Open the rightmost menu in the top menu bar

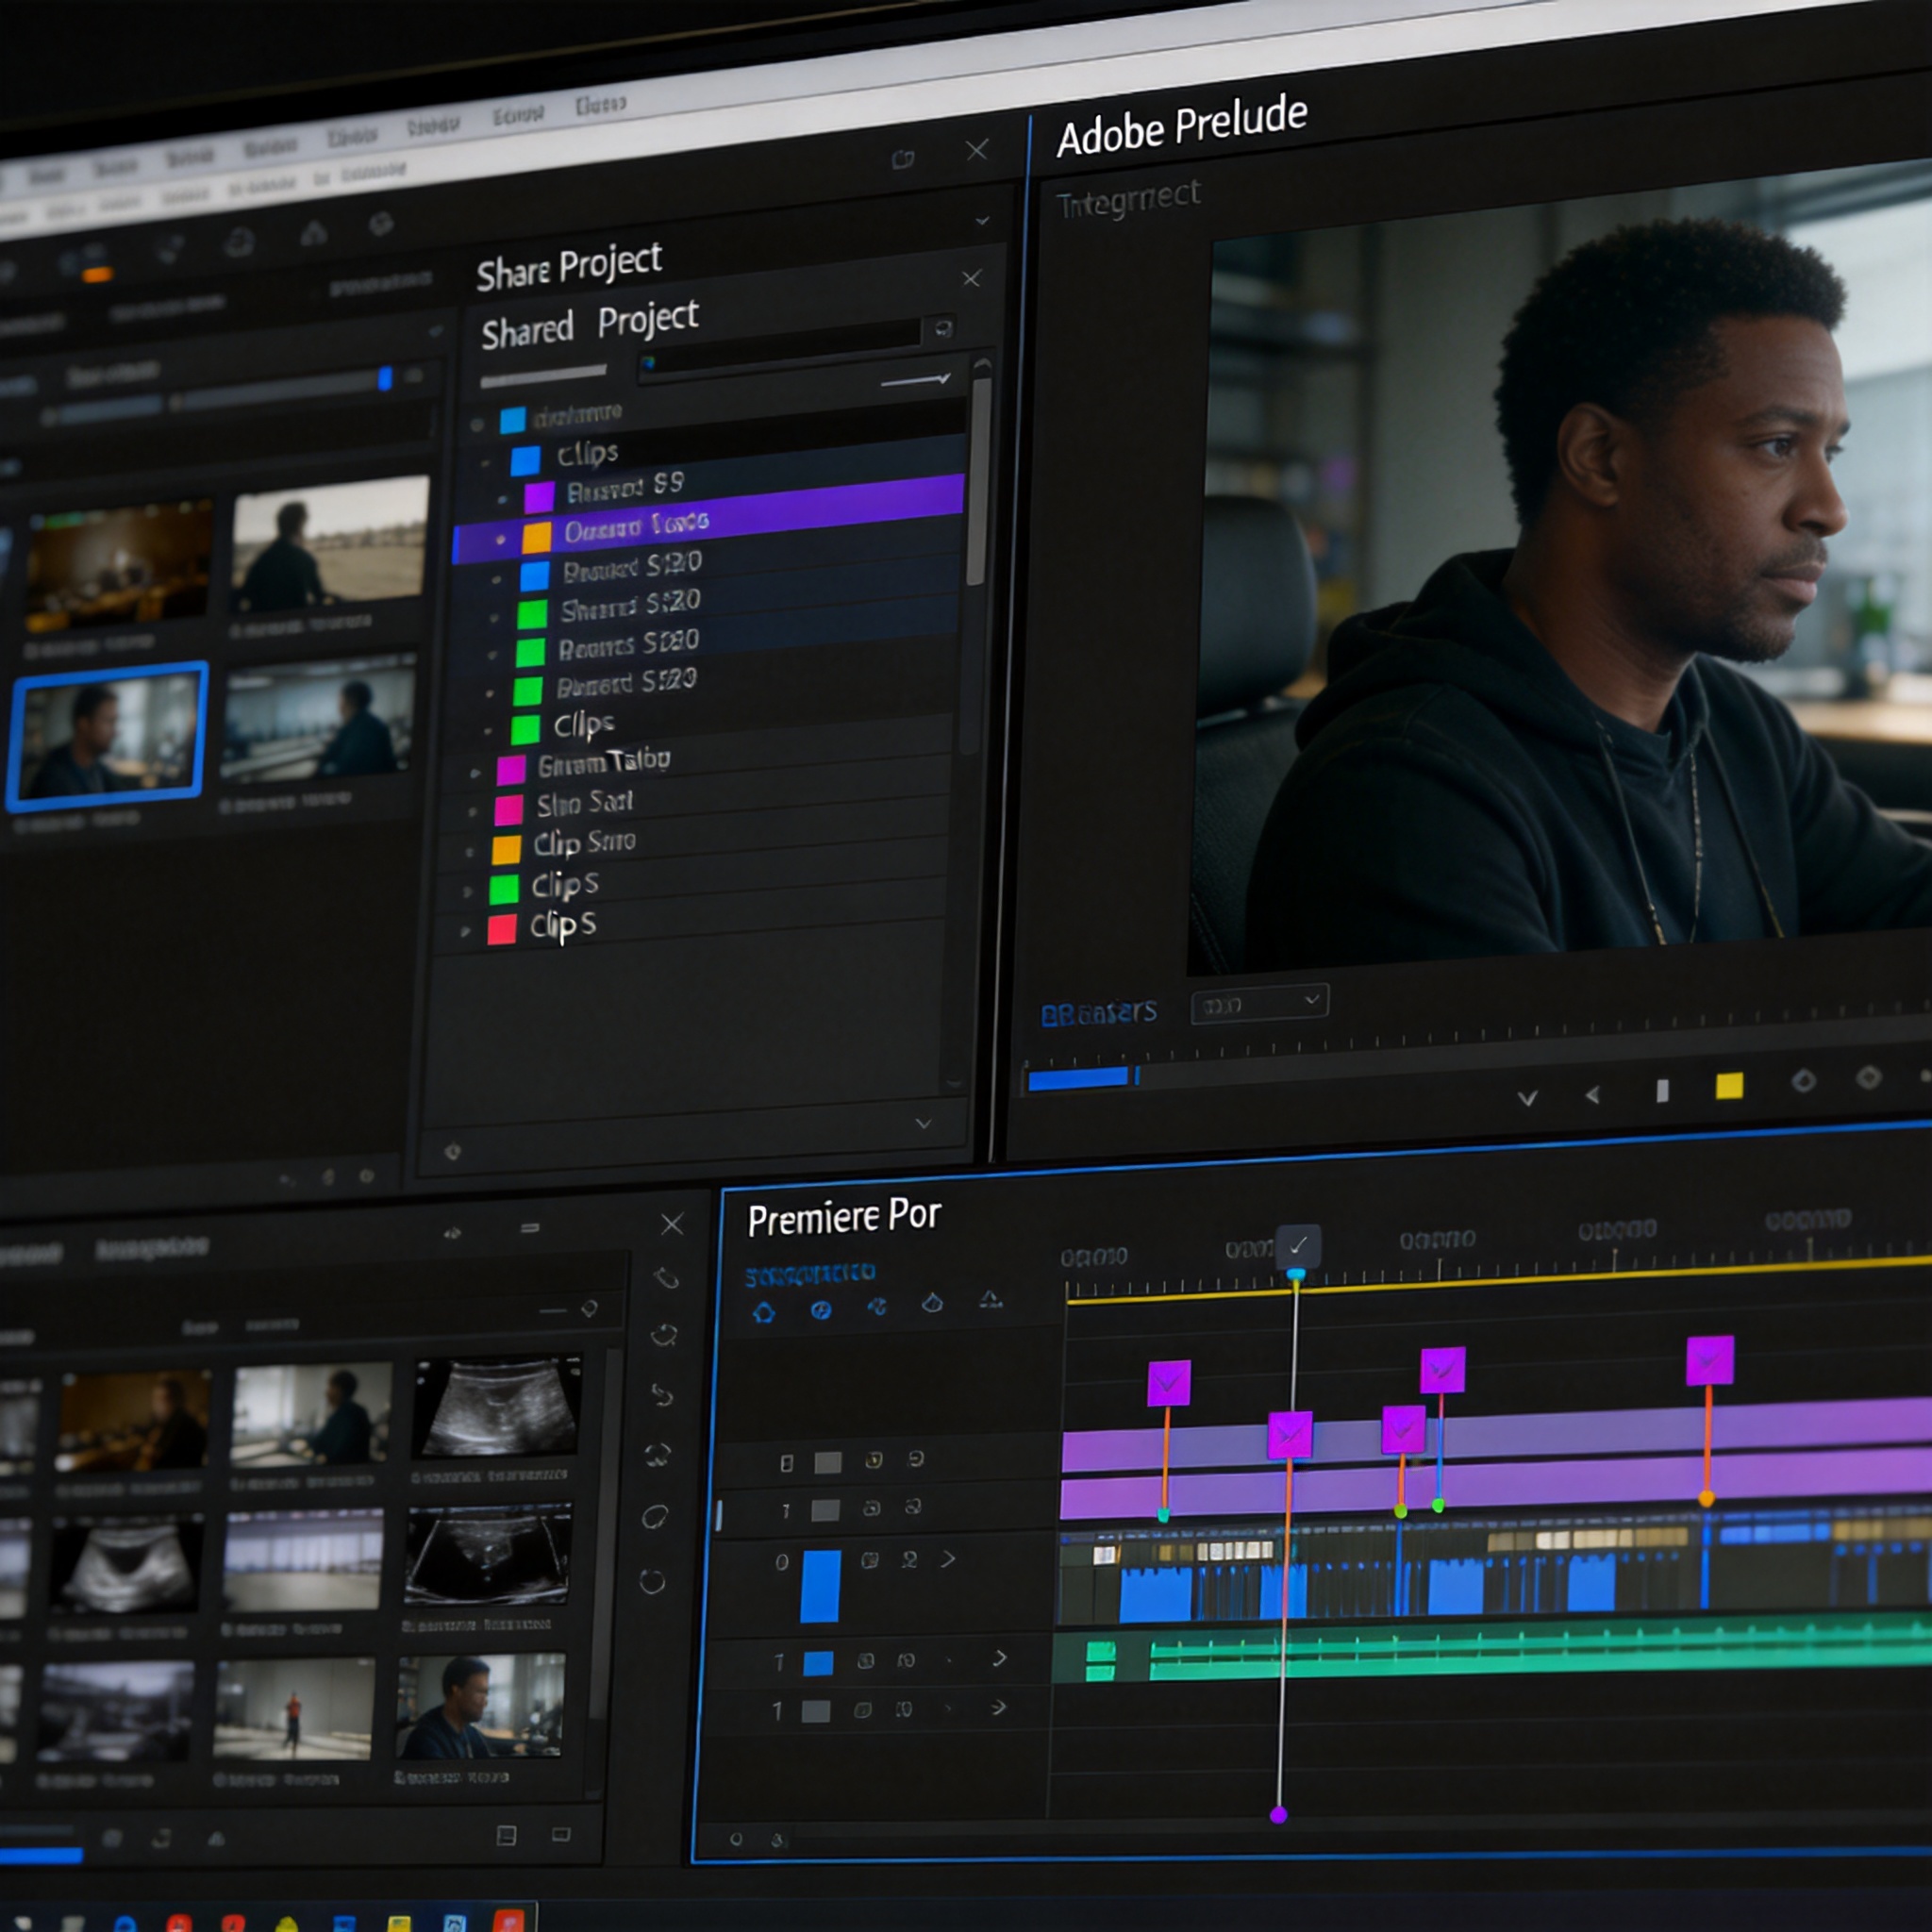click(x=600, y=104)
